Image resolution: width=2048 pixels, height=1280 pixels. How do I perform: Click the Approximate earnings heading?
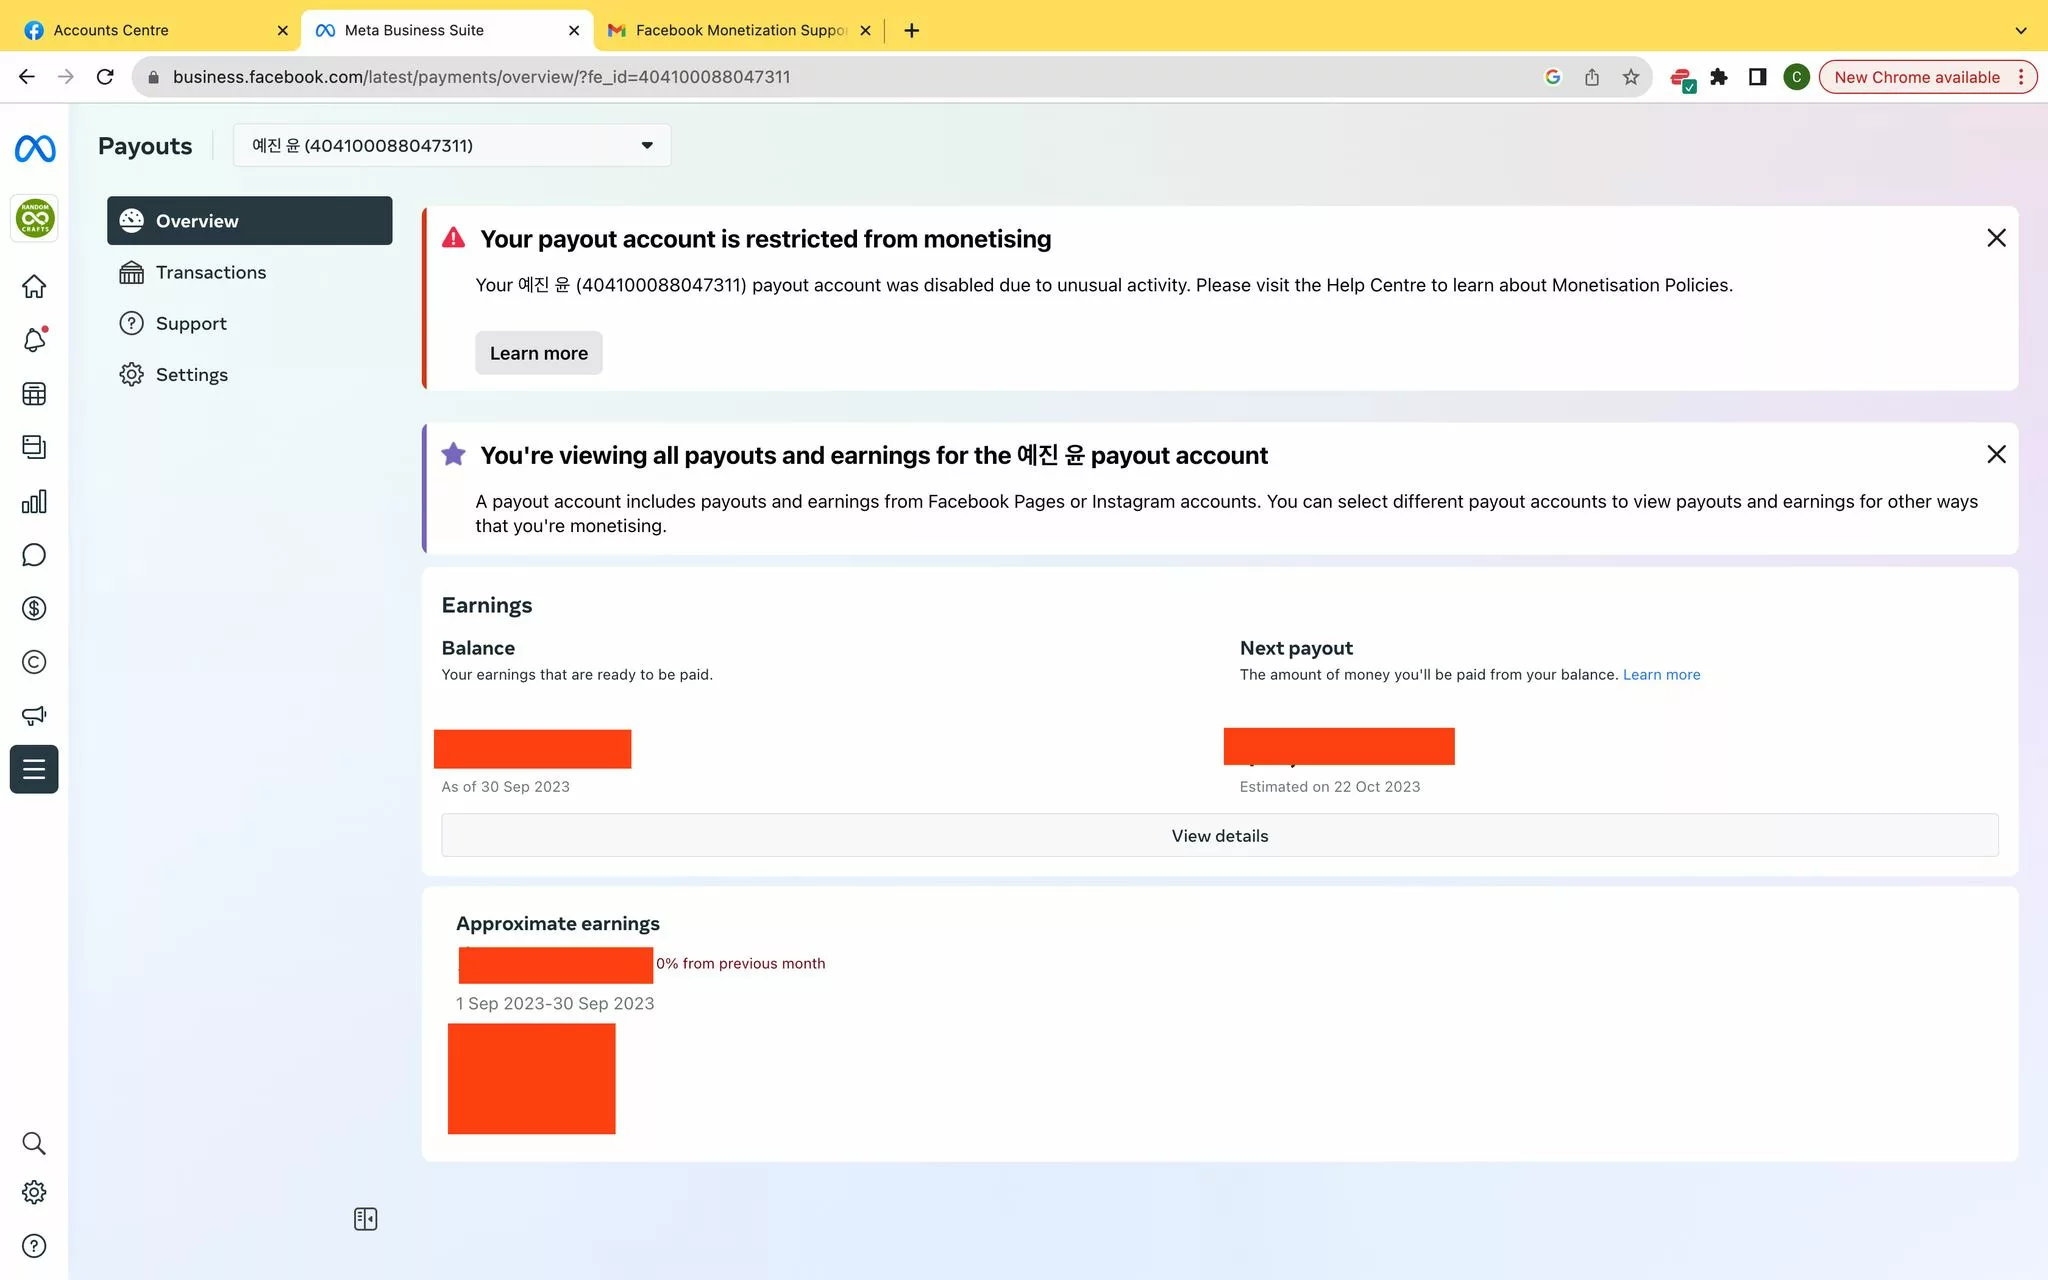pos(558,924)
